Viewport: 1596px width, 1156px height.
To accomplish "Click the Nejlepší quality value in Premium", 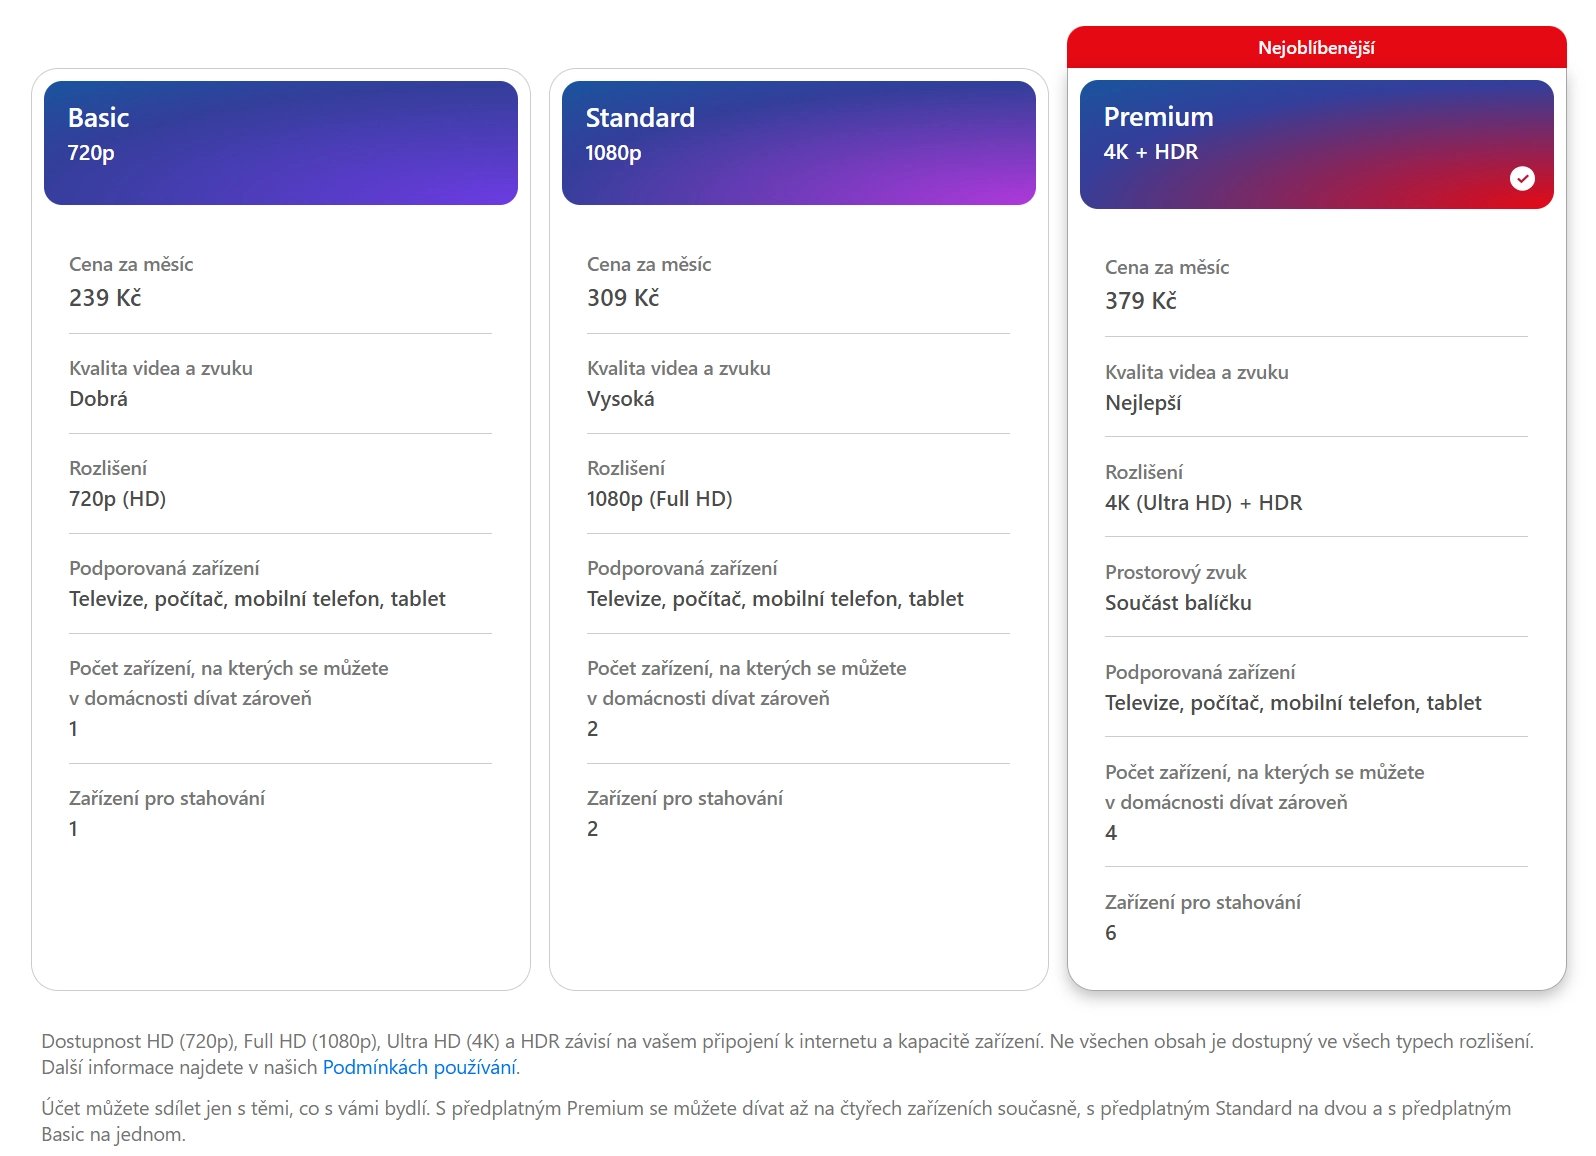I will tap(1143, 403).
